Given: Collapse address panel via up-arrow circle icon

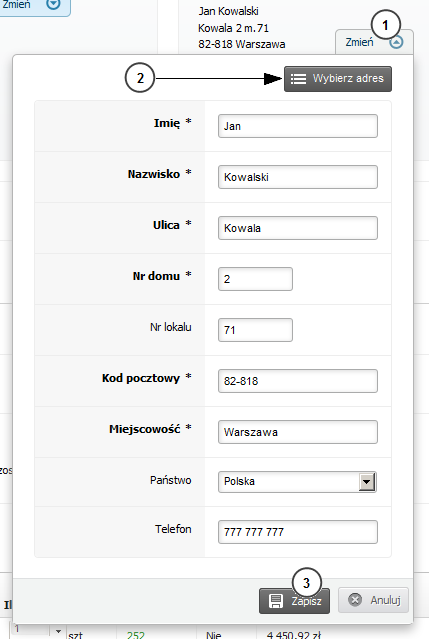Looking at the screenshot, I should click(x=396, y=42).
